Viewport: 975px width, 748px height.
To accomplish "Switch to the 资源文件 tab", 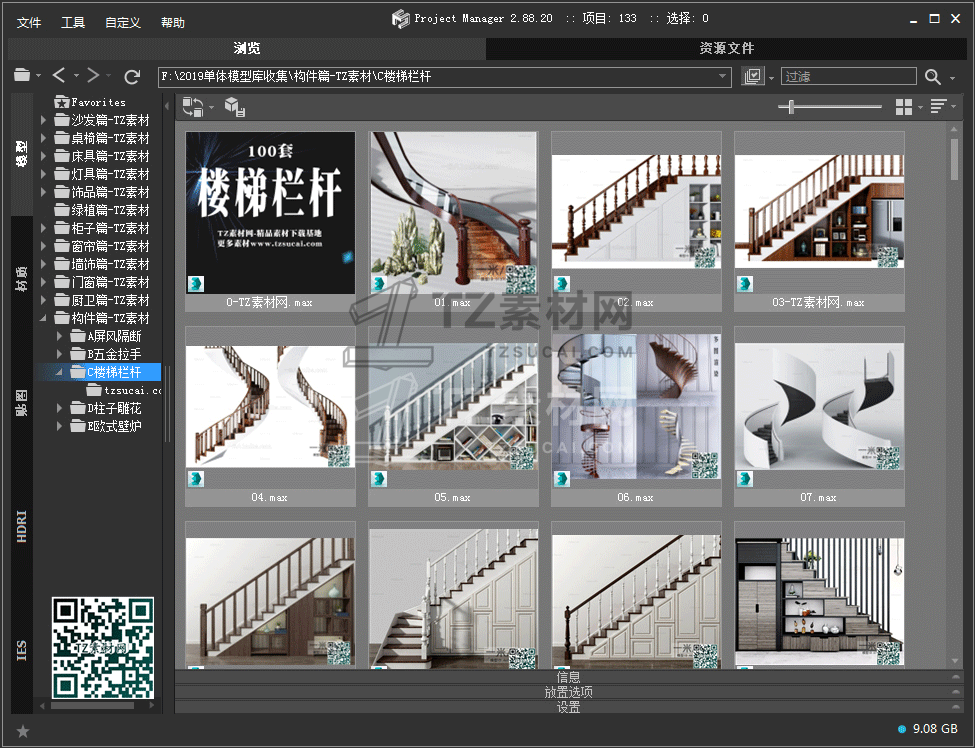I will (x=726, y=48).
